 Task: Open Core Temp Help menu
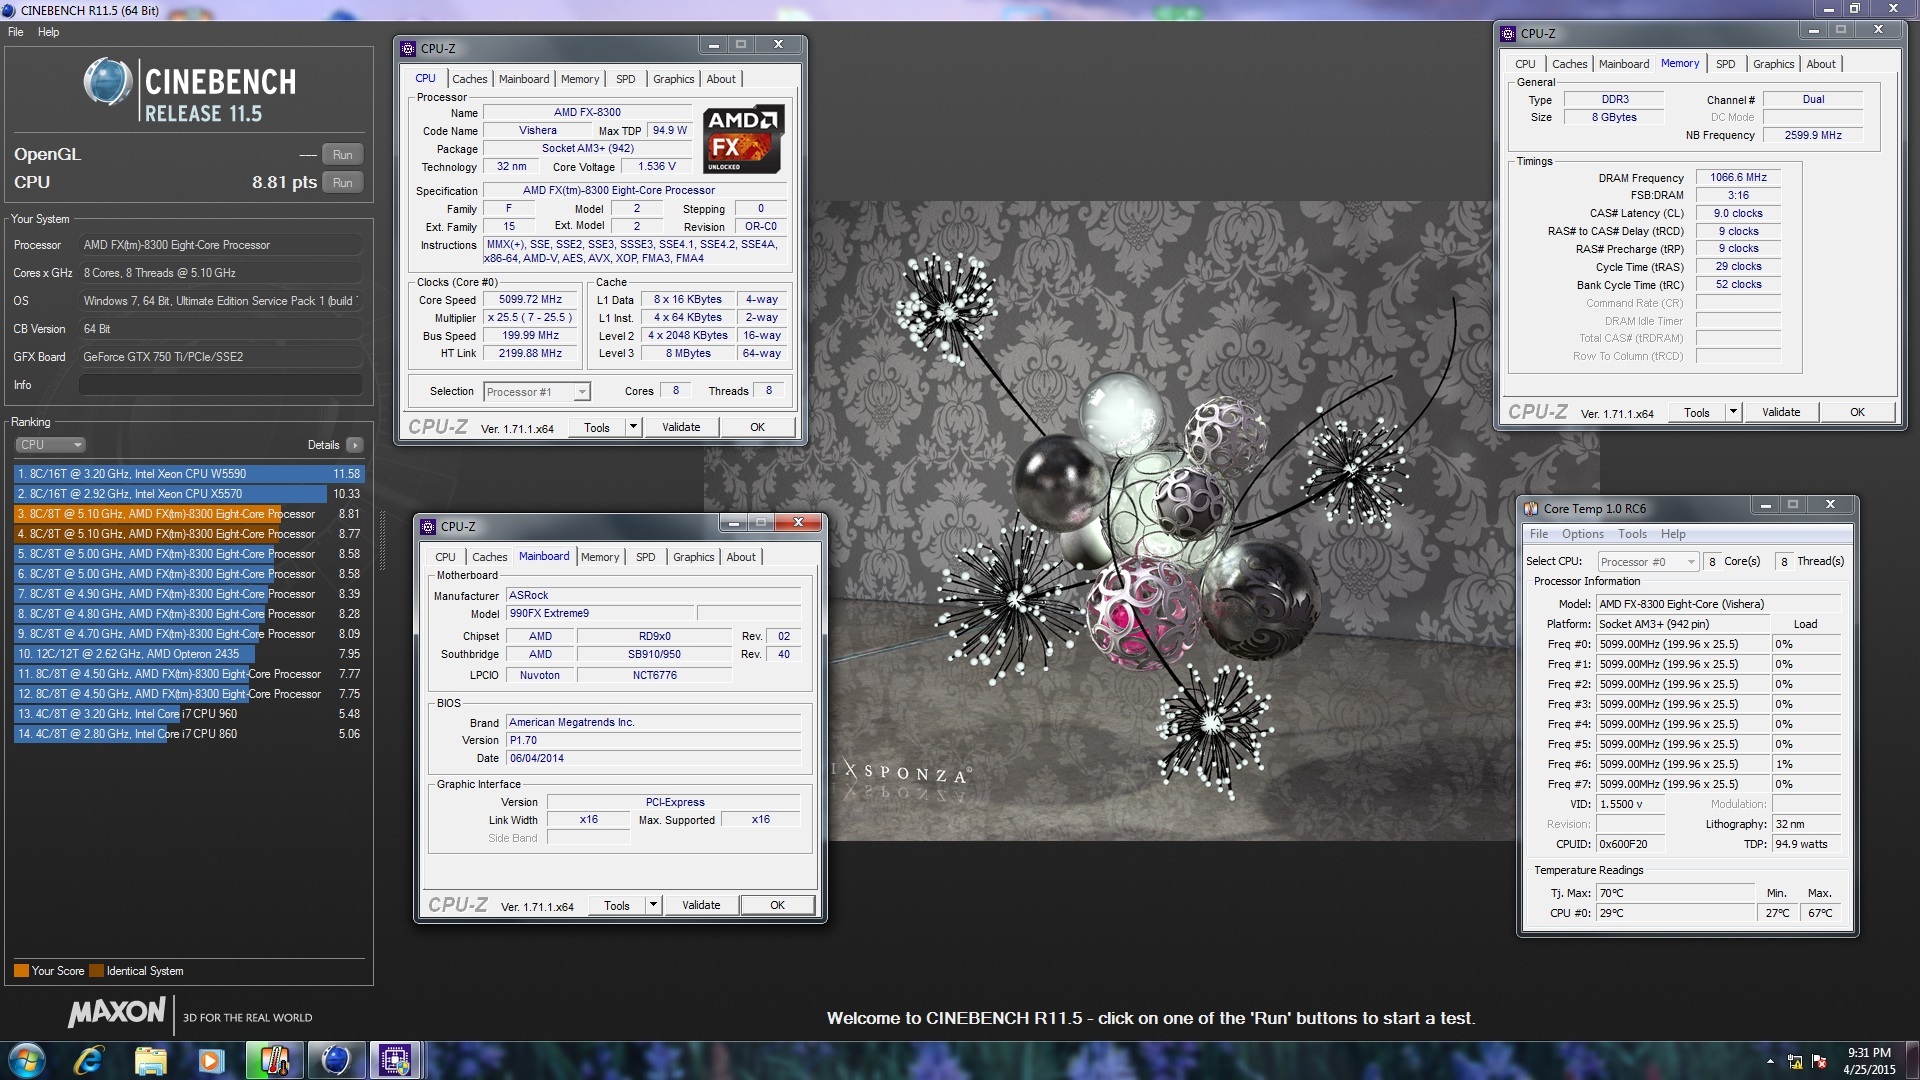(1673, 534)
